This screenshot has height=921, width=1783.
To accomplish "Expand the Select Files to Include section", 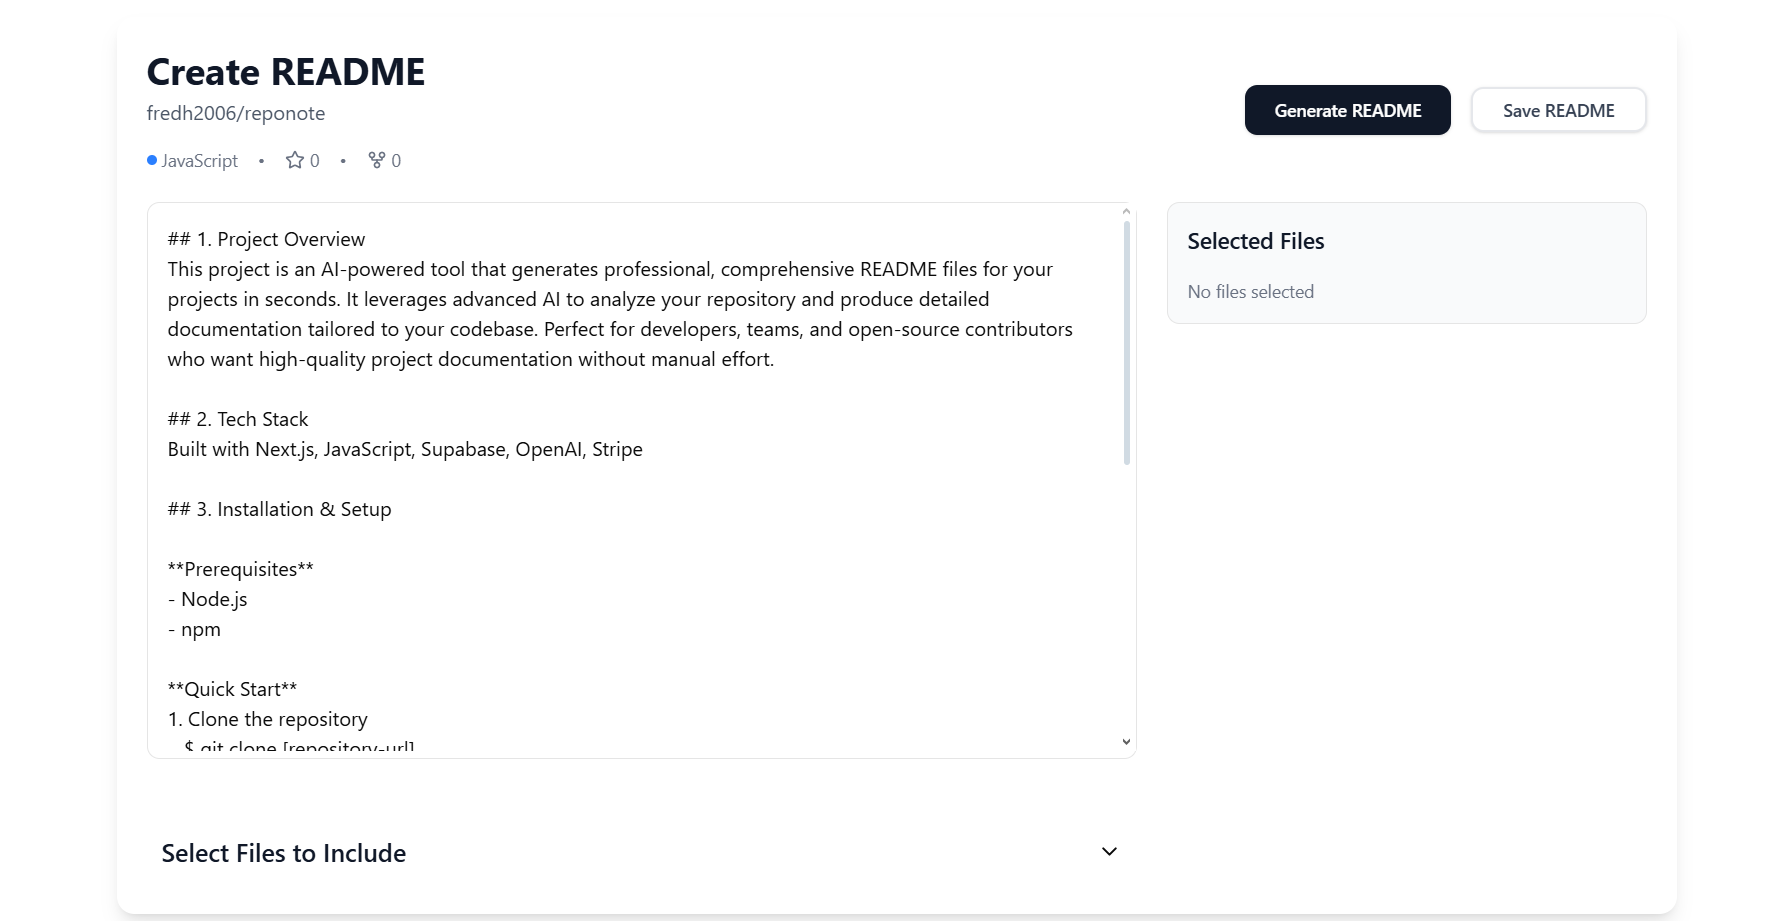I will (x=640, y=853).
